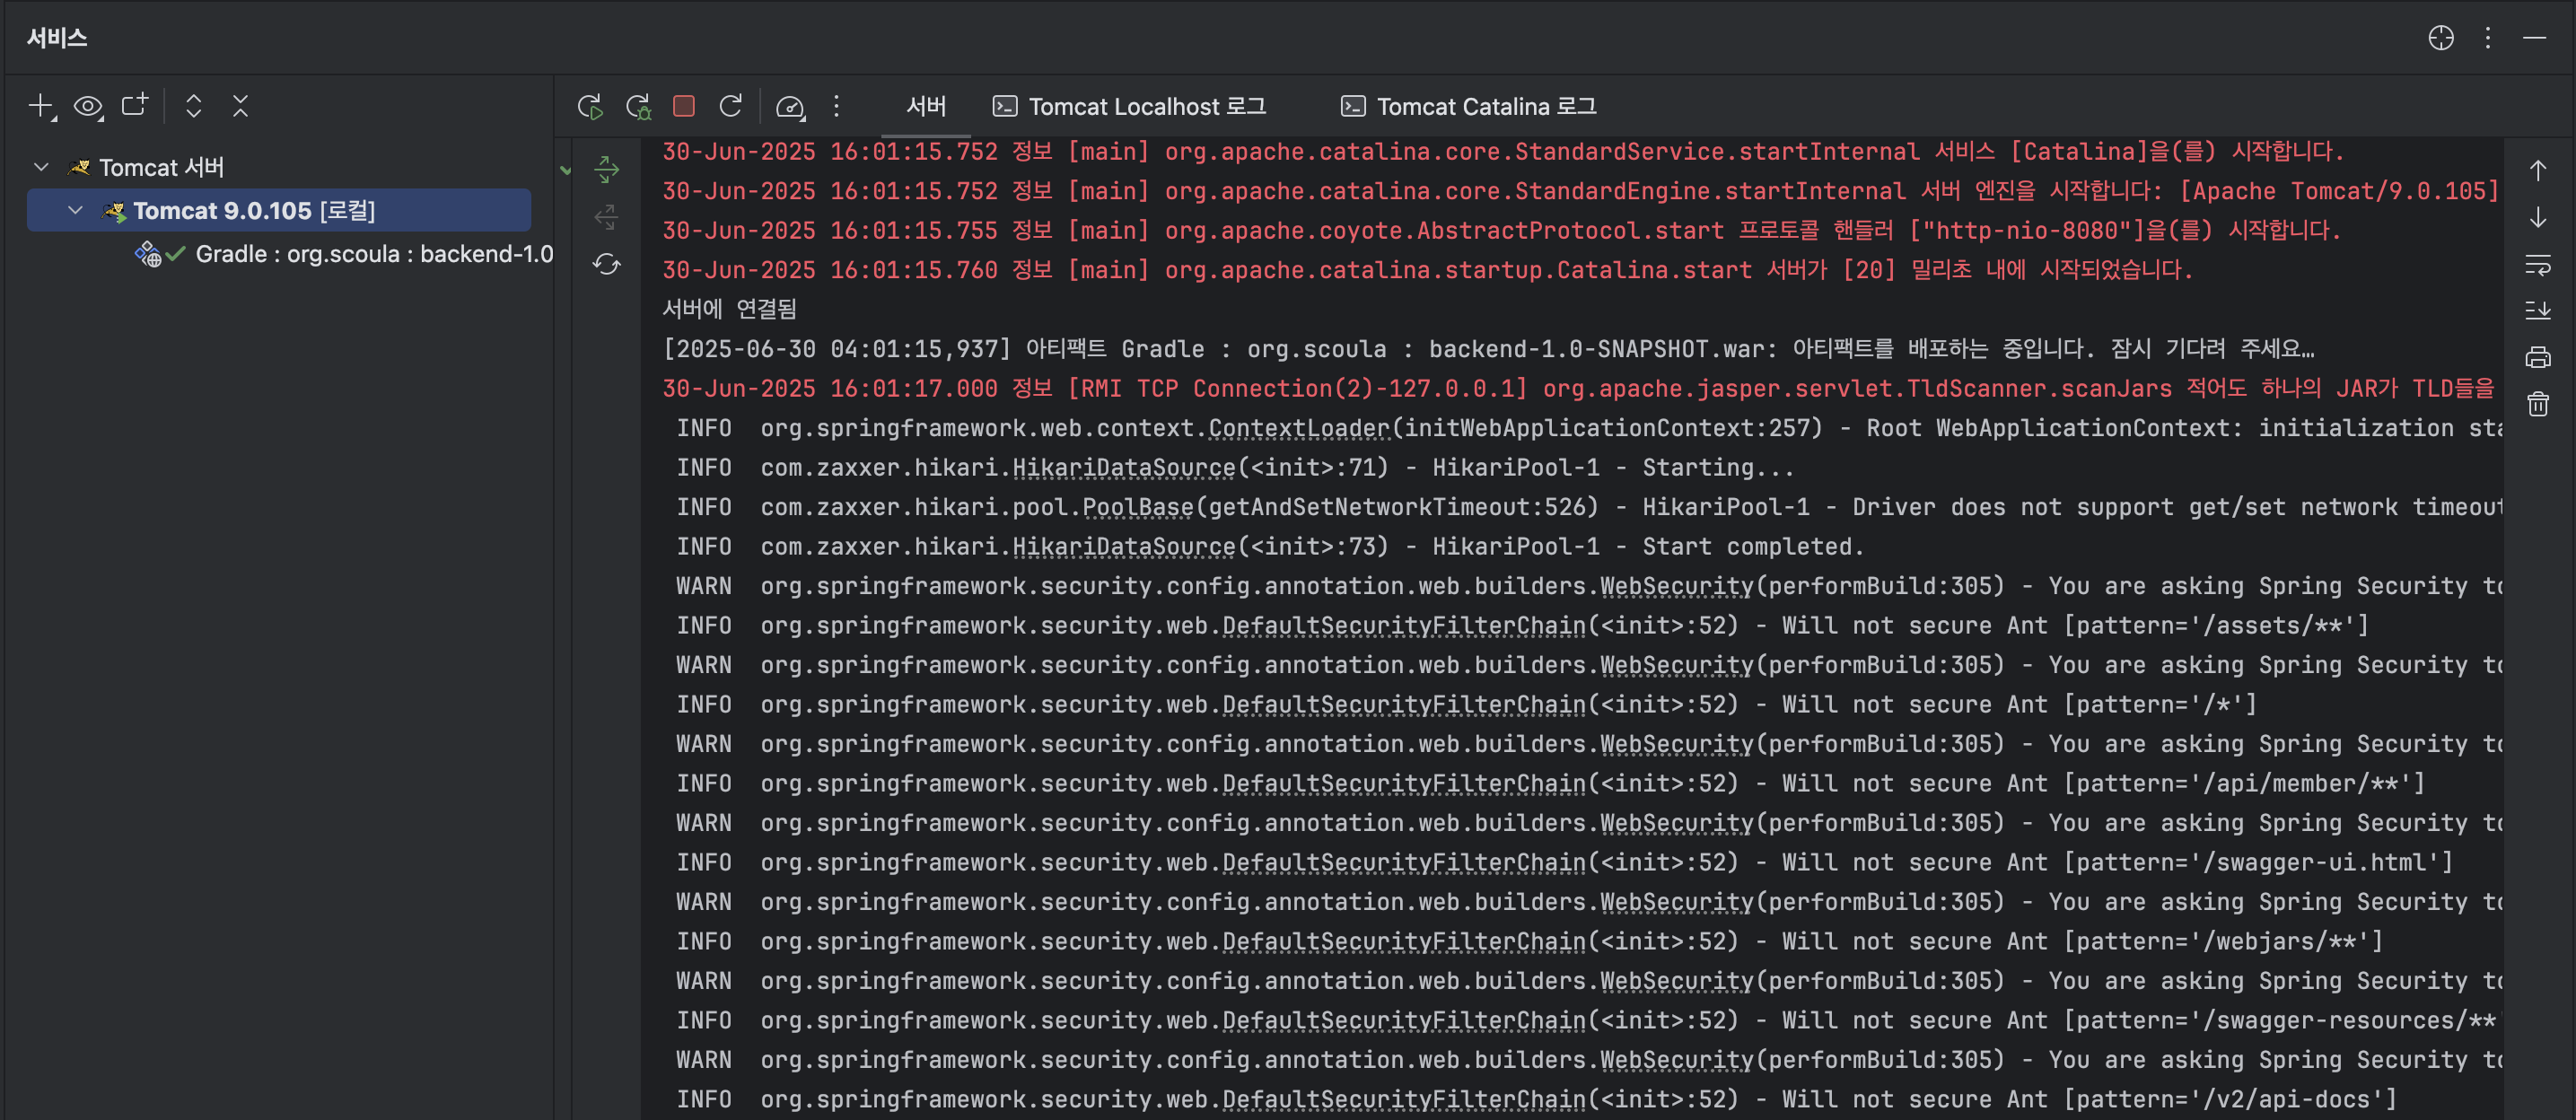Viewport: 2576px width, 1120px height.
Task: Click the 서비스 panel title
Action: [57, 38]
